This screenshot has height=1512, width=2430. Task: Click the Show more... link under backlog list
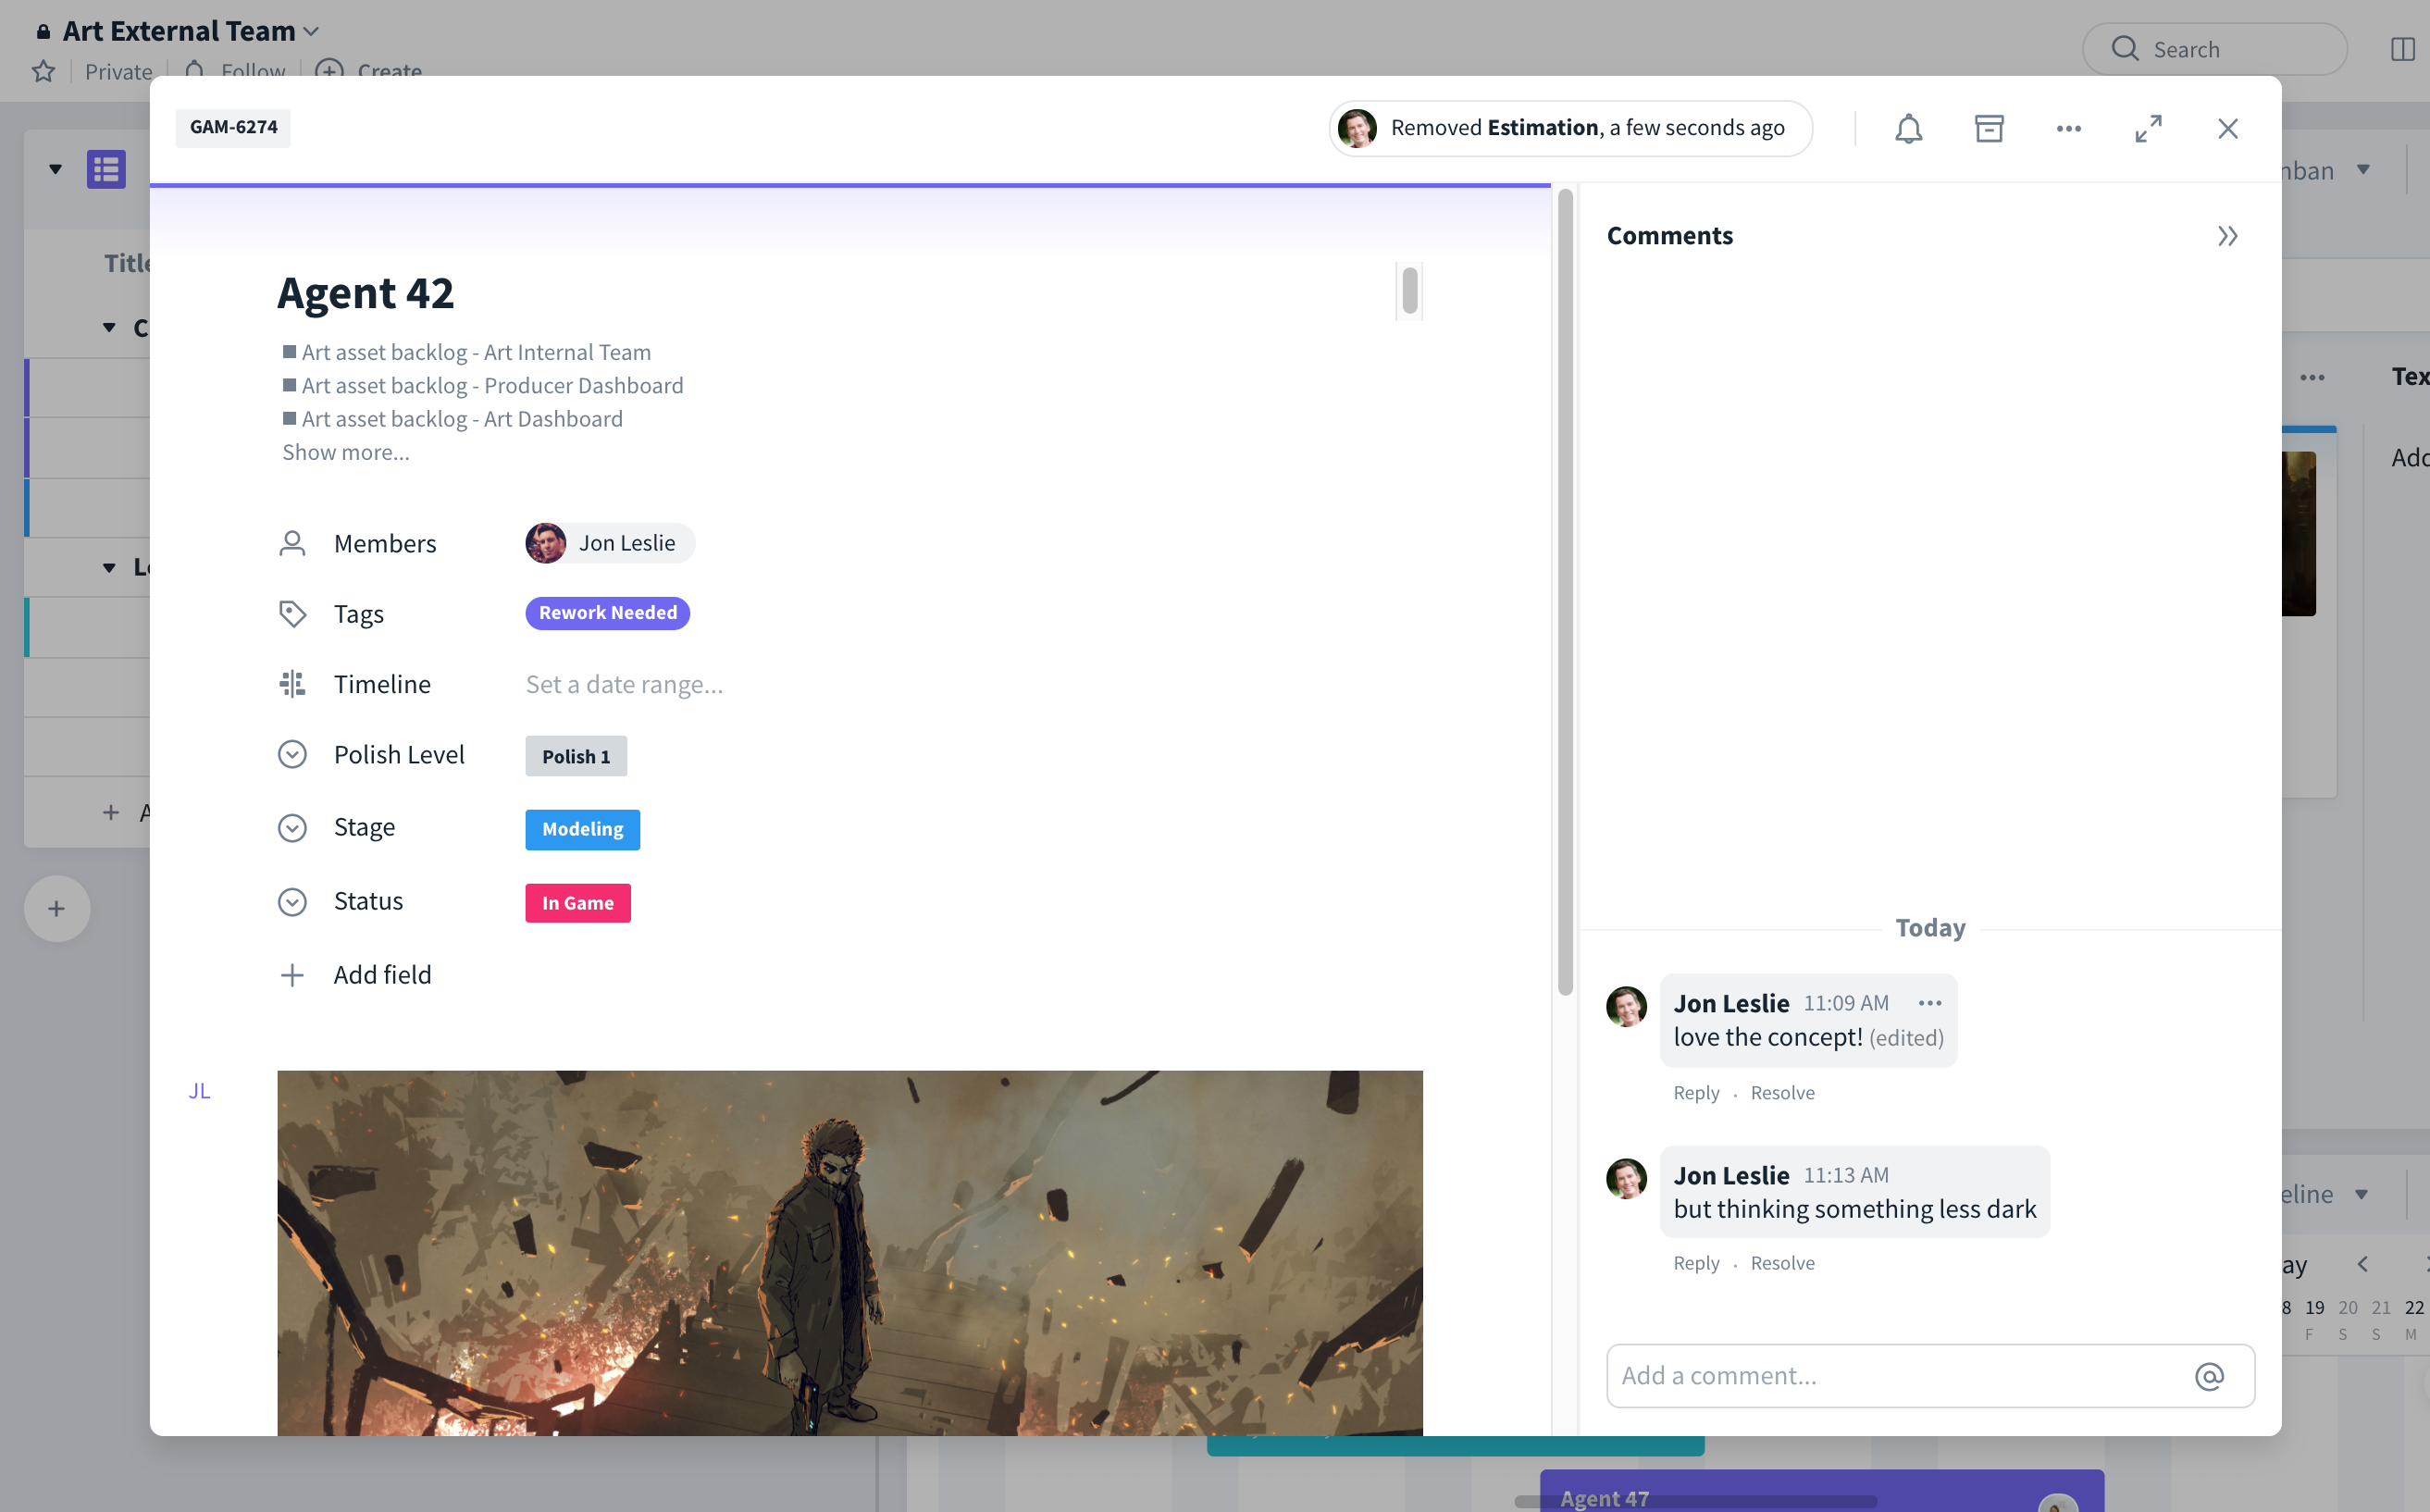(344, 452)
